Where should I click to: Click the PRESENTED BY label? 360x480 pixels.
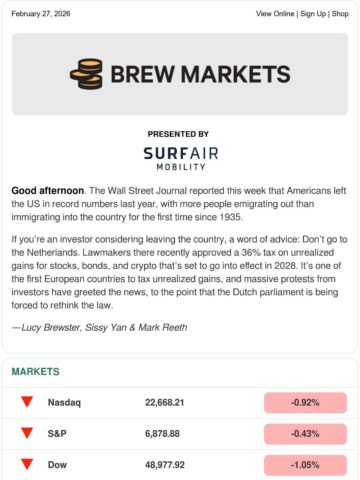178,134
